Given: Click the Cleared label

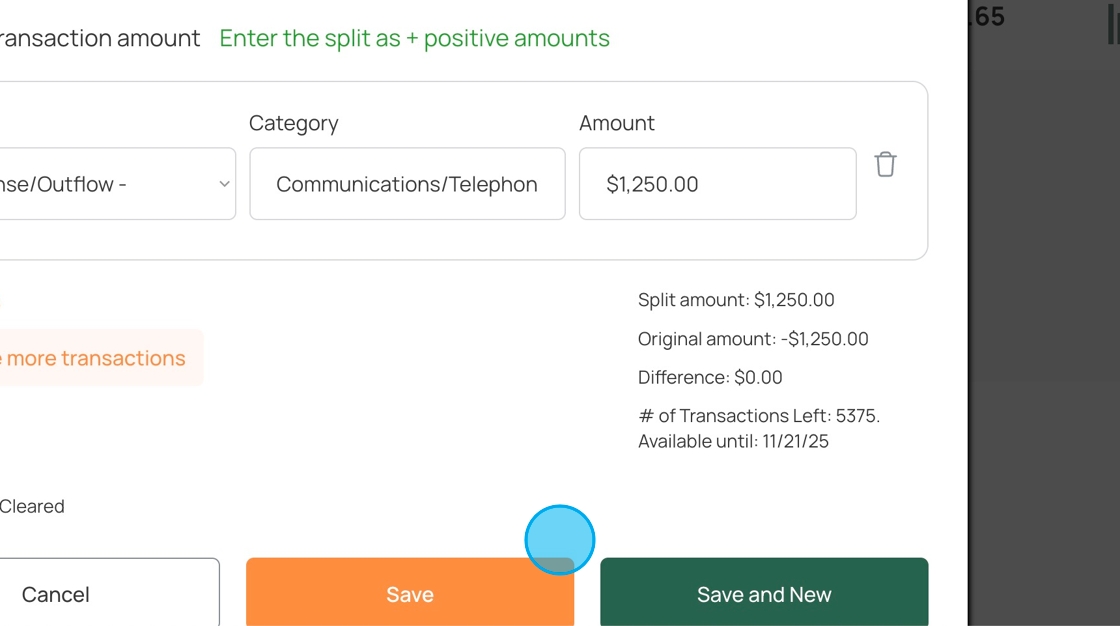Looking at the screenshot, I should click(x=32, y=506).
